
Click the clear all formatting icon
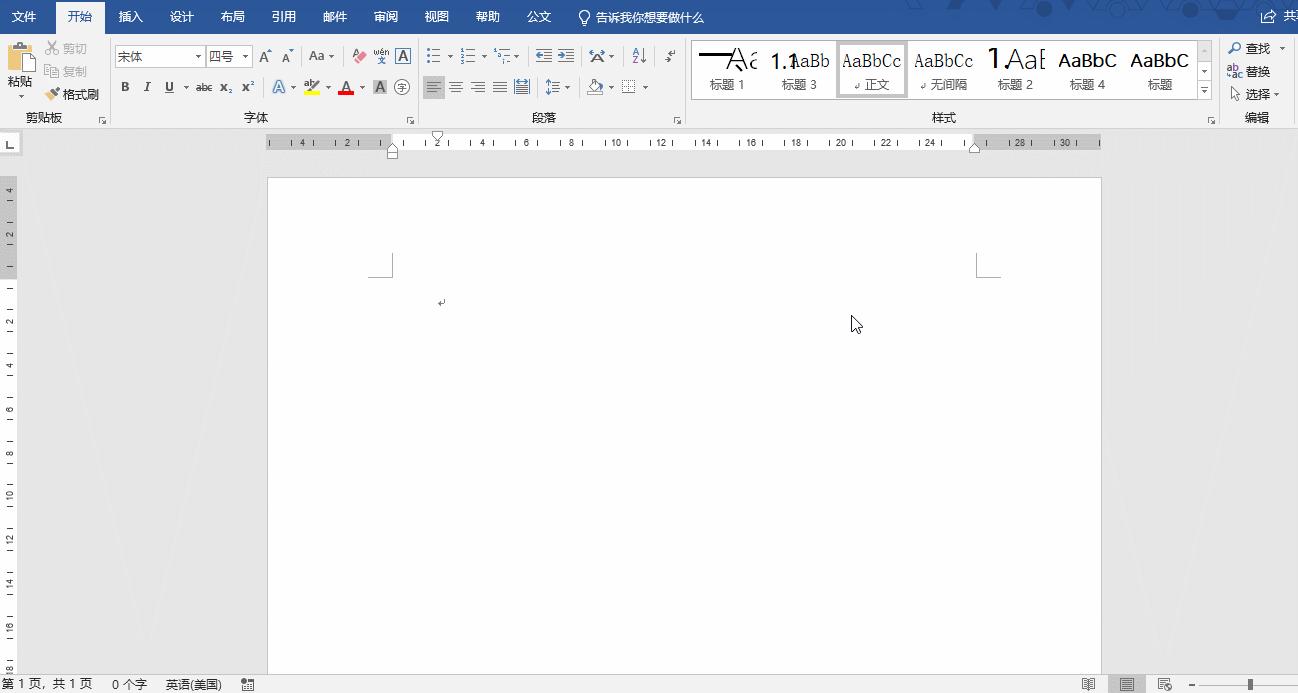click(x=359, y=56)
